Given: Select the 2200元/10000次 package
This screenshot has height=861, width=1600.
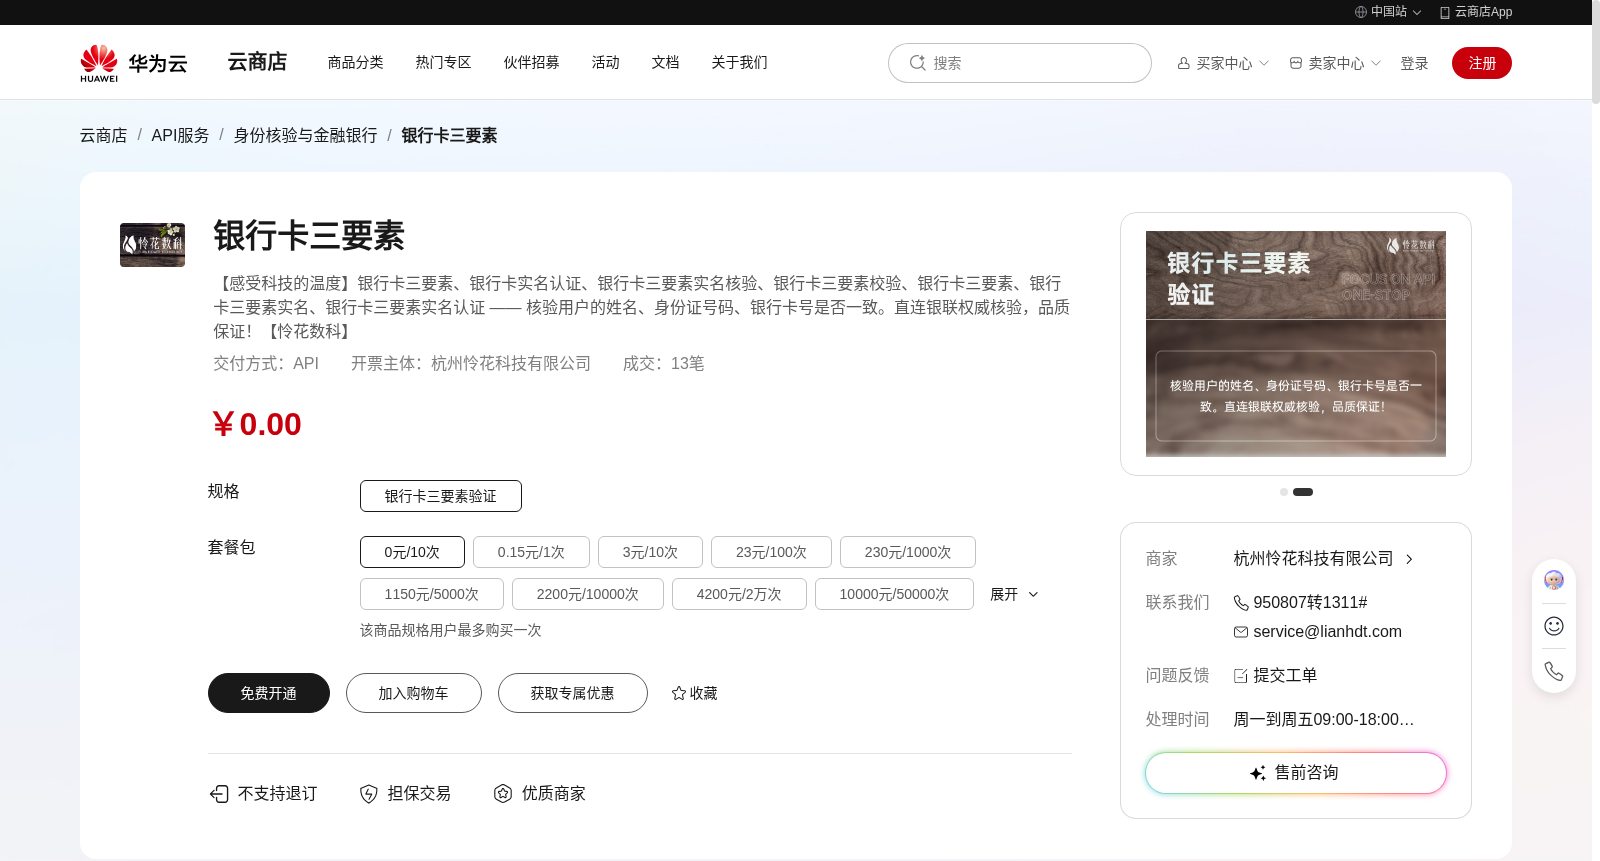Looking at the screenshot, I should pyautogui.click(x=588, y=594).
